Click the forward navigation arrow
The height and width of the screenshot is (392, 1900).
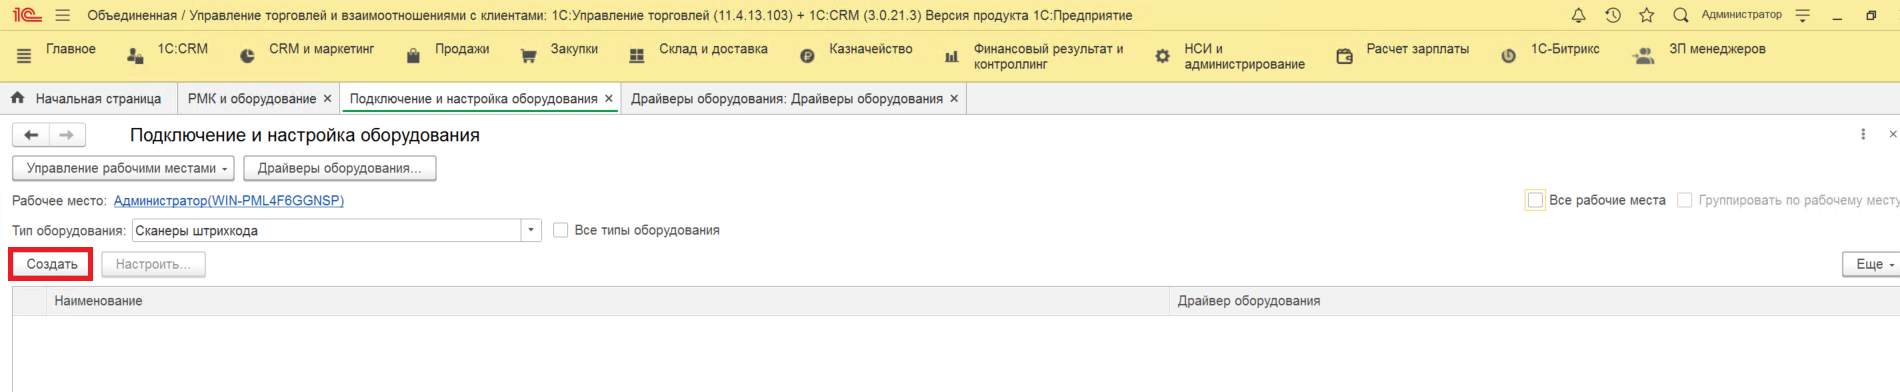(67, 135)
